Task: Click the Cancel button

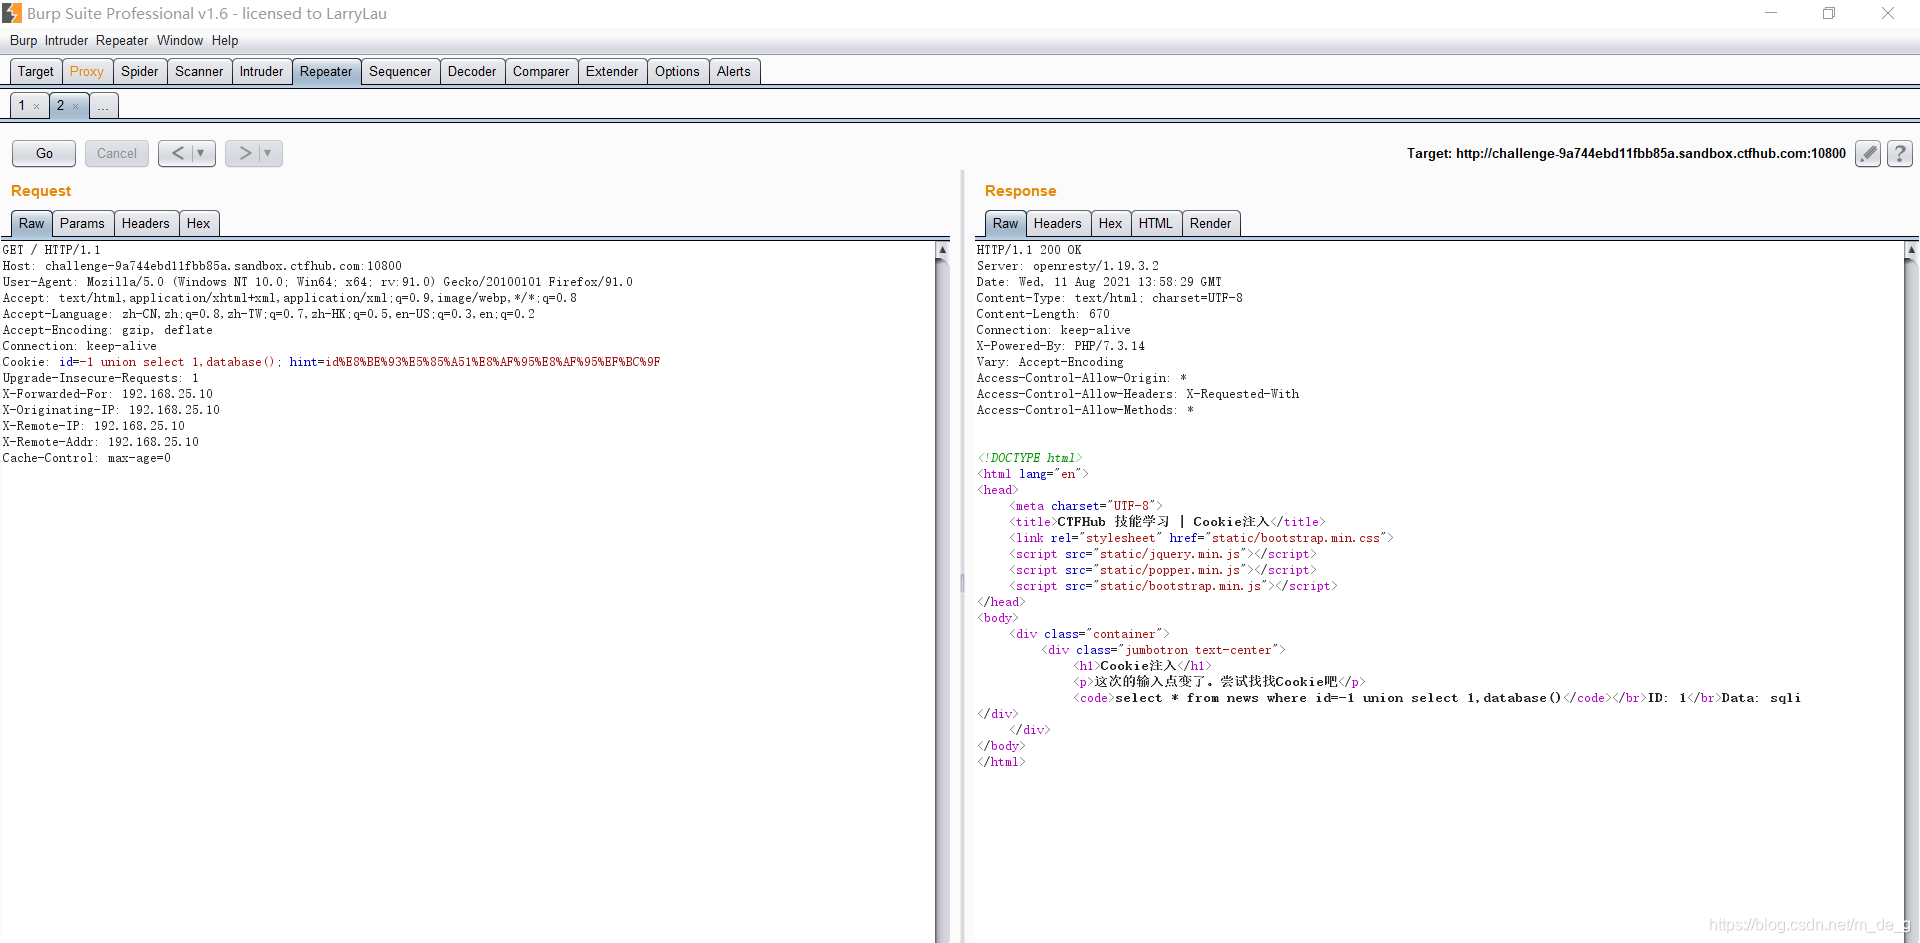Action: pos(117,153)
